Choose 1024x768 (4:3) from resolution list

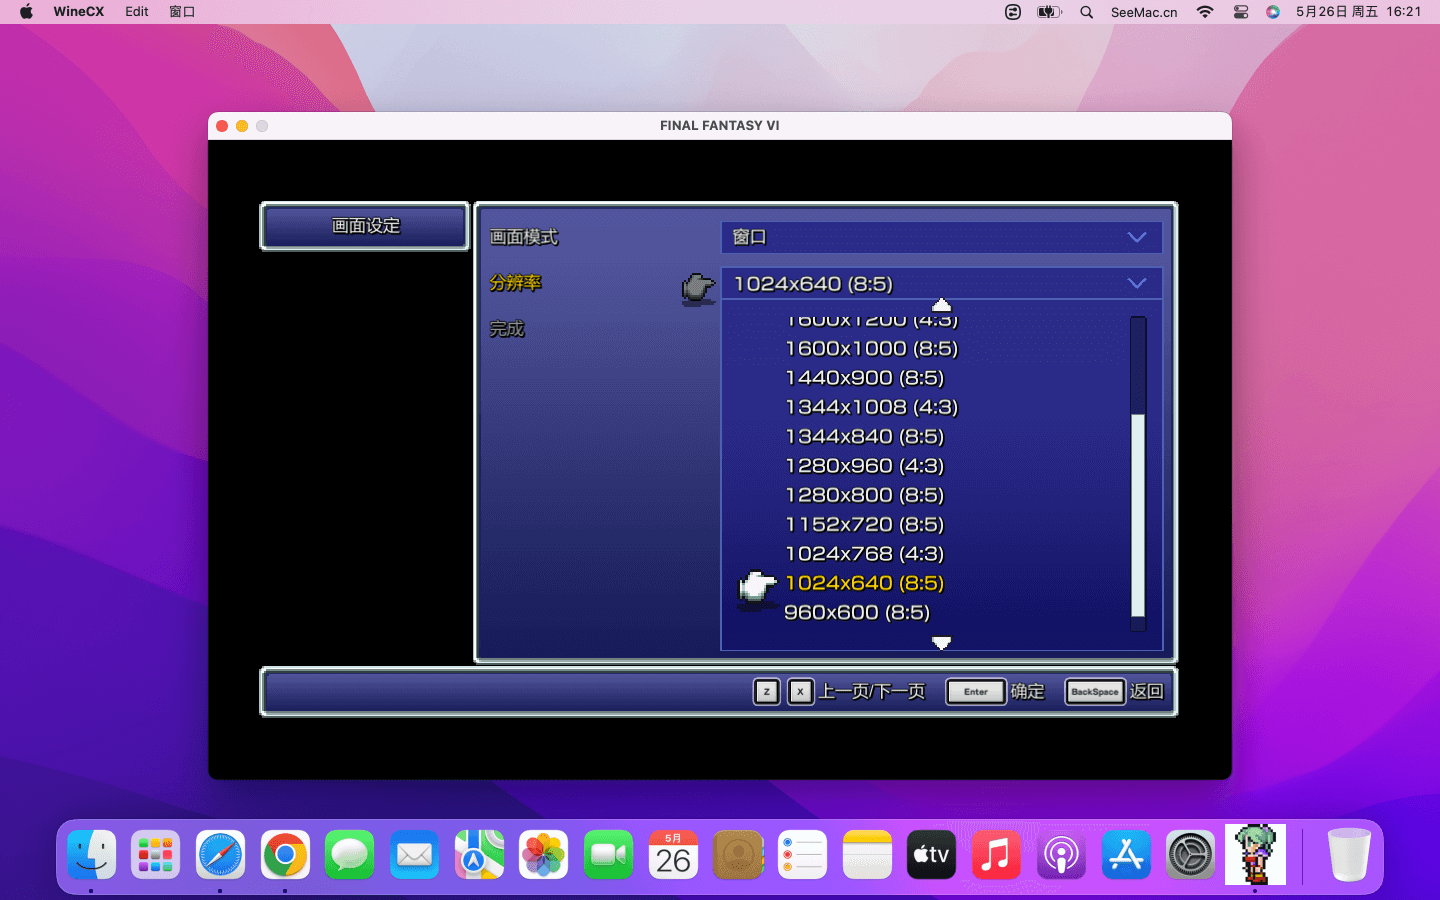click(864, 554)
